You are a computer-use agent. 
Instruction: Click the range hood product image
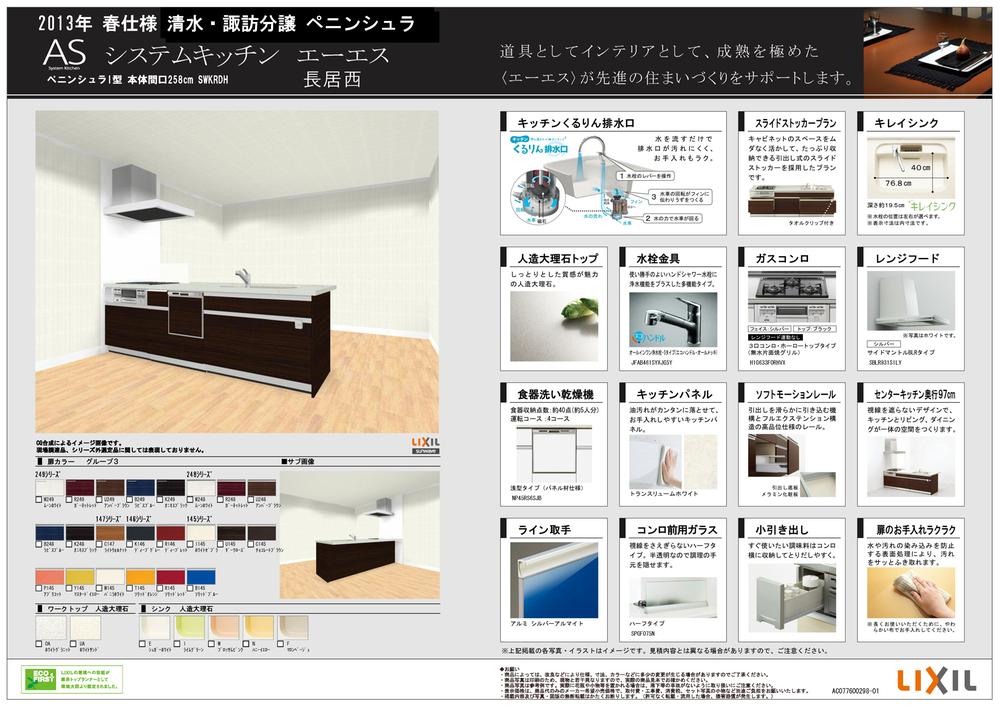point(910,300)
